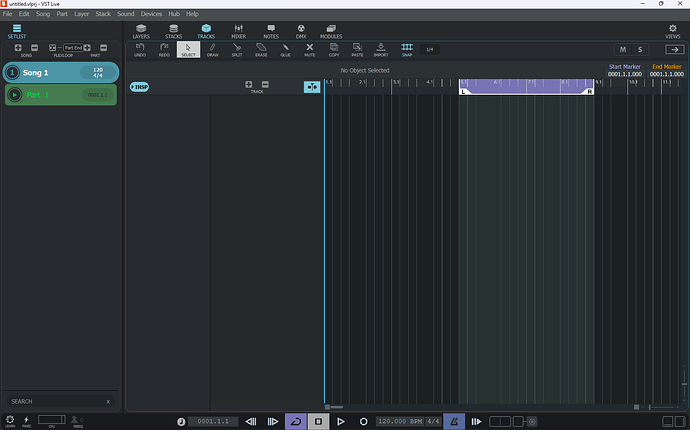Image resolution: width=690 pixels, height=430 pixels.
Task: Click the Search field in setlist
Action: [61, 401]
